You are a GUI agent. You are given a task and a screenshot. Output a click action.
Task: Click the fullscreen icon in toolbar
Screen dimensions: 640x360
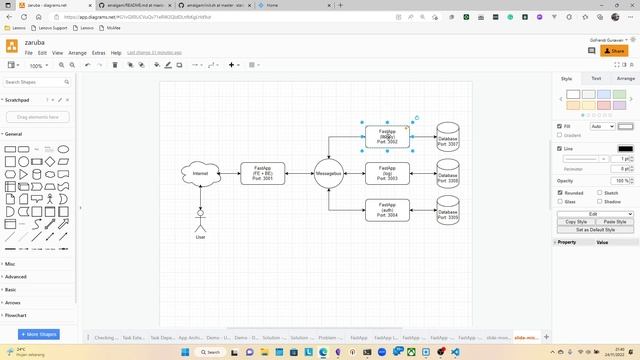tap(617, 65)
